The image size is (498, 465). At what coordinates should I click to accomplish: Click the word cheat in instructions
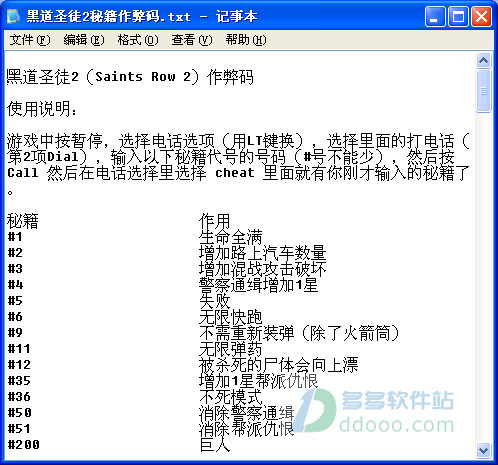pyautogui.click(x=235, y=173)
